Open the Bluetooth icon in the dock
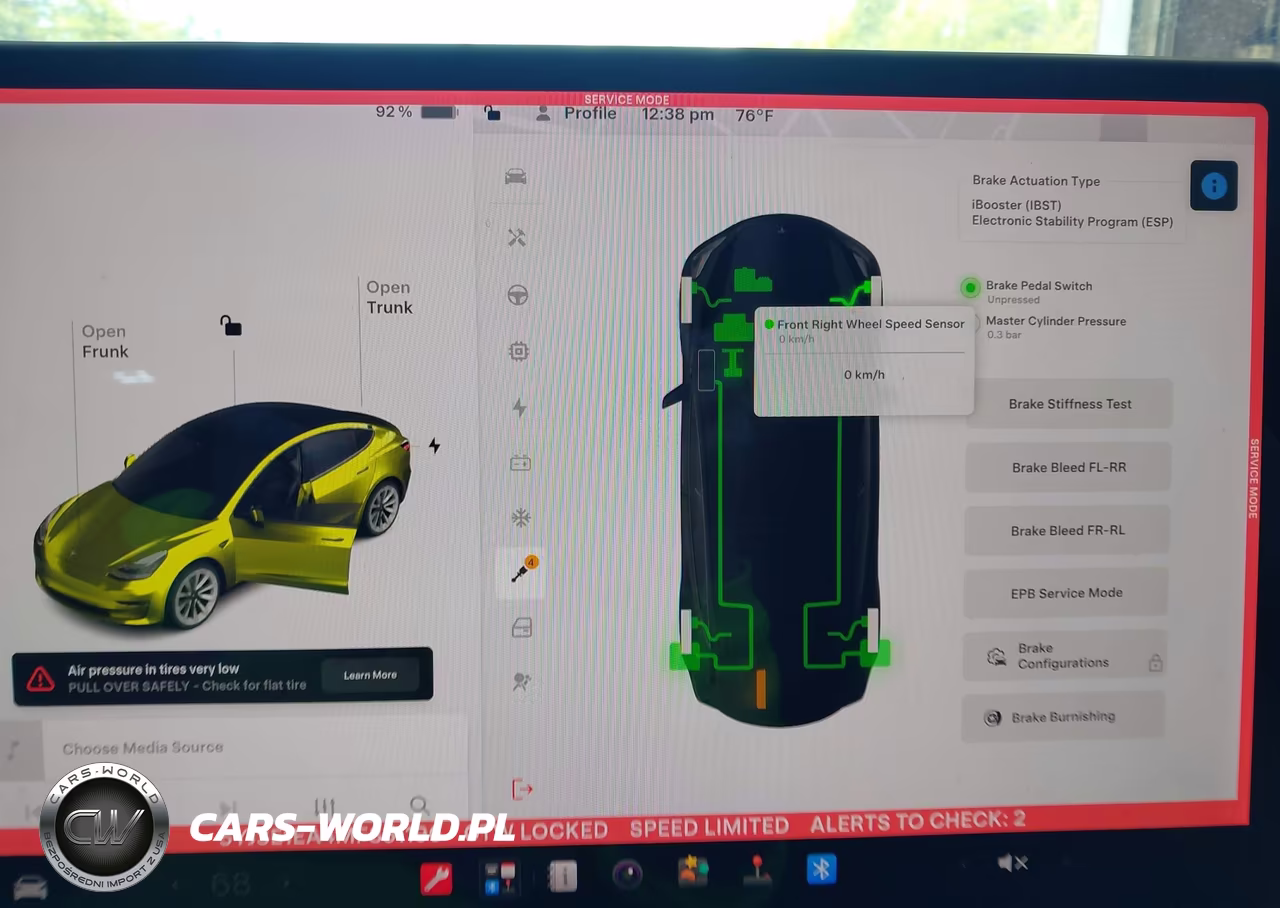The width and height of the screenshot is (1280, 908). (821, 868)
